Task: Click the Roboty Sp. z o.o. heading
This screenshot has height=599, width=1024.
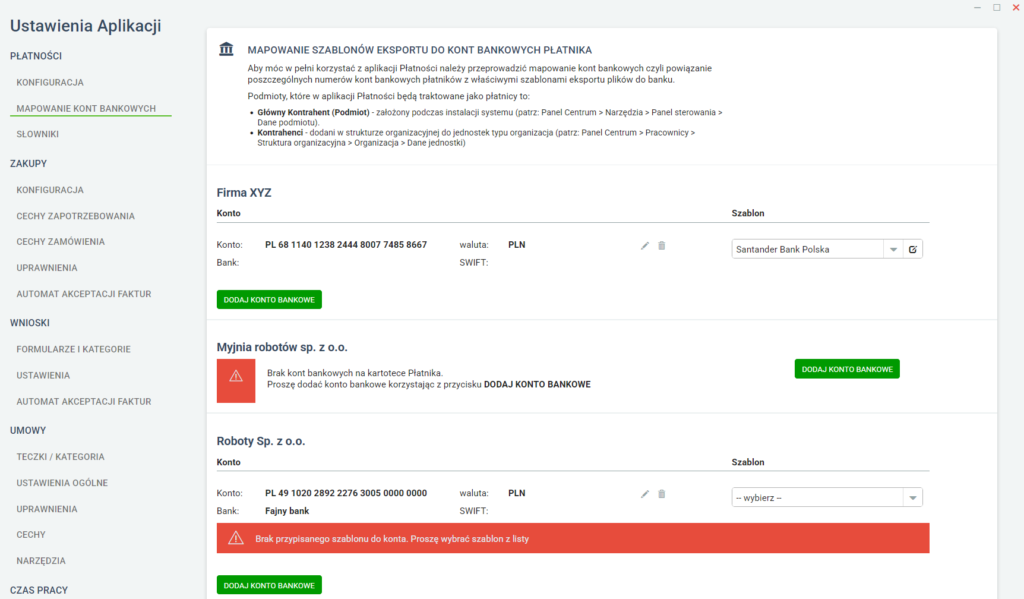Action: [261, 441]
